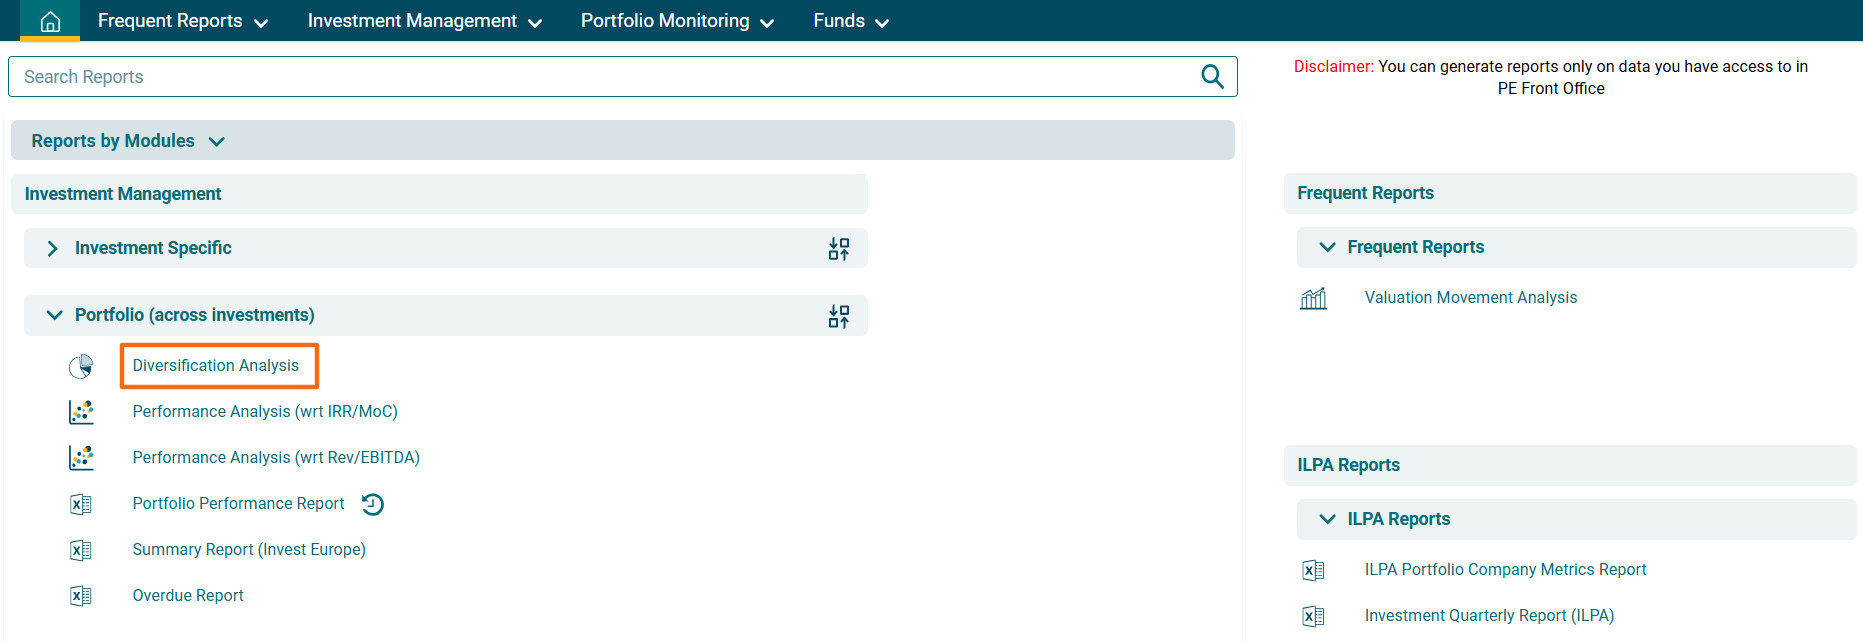Open Summary Report (Invest Europe) link
Screen dimensions: 1863x642
click(249, 550)
